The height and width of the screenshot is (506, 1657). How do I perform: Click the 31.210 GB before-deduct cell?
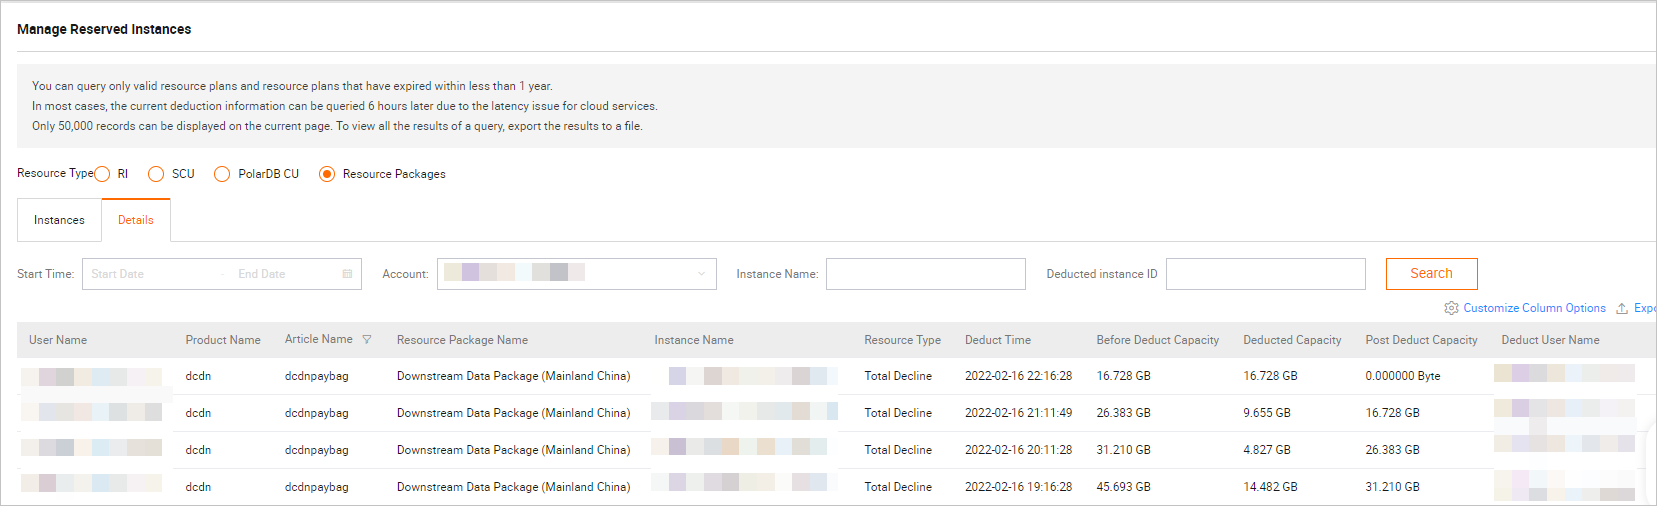click(1123, 450)
